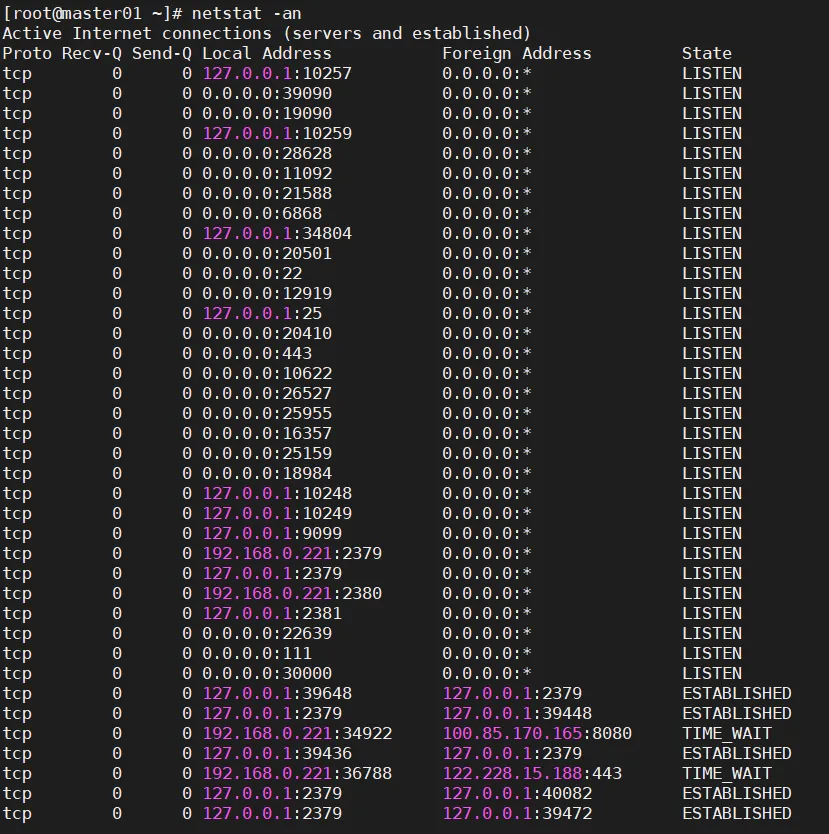829x834 pixels.
Task: Click the Foreign Address column header
Action: [517, 53]
